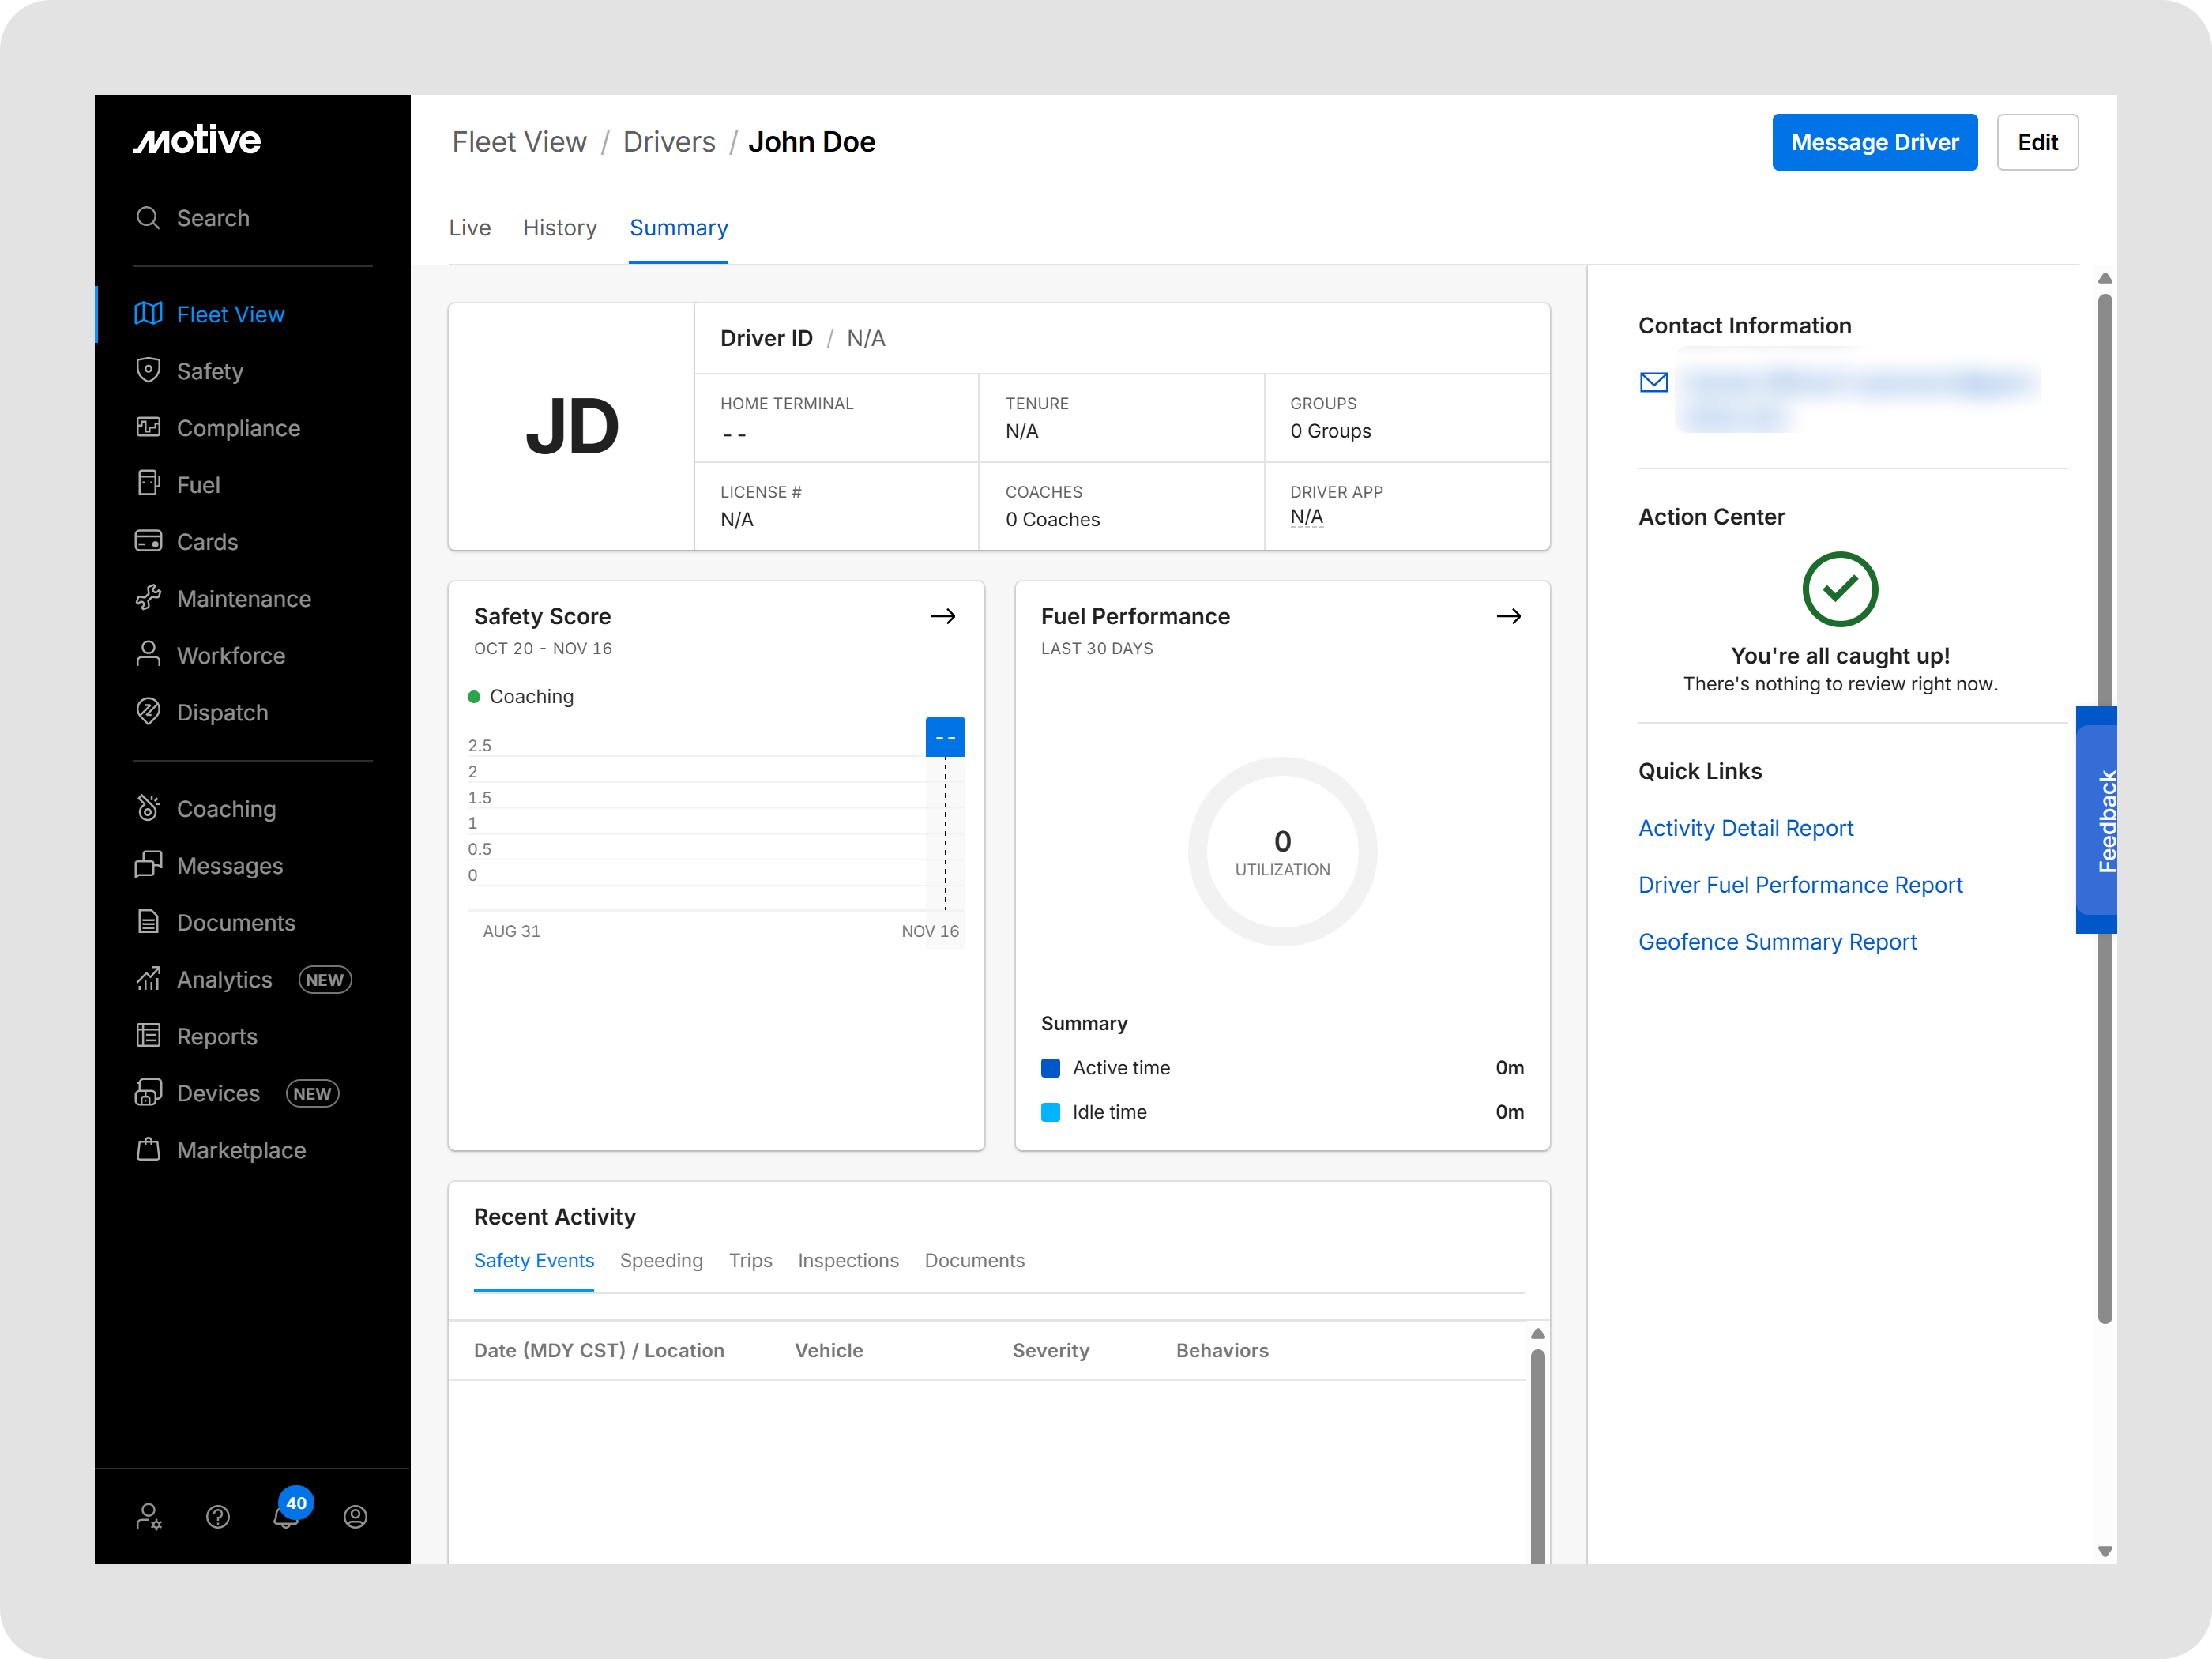Expand the Safety Score card arrow
Image resolution: width=2212 pixels, height=1659 pixels.
(943, 616)
